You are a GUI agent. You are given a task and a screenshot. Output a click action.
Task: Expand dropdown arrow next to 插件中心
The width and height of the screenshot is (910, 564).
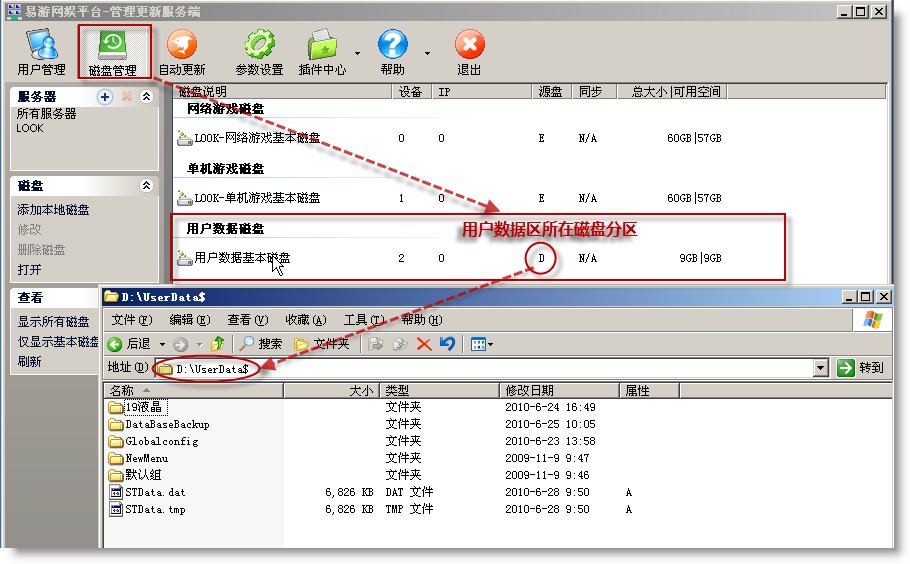point(358,53)
